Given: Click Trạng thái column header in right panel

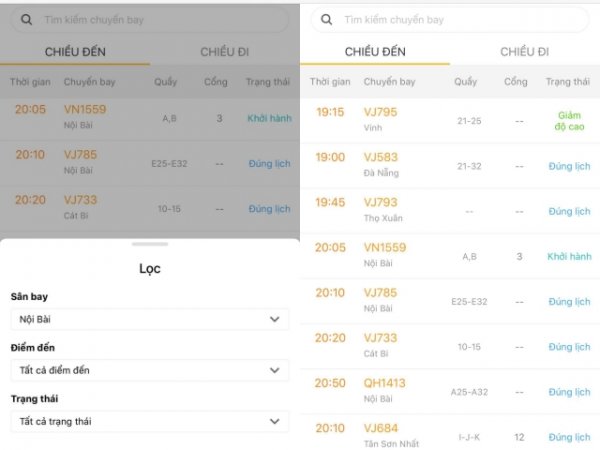Looking at the screenshot, I should pos(568,82).
